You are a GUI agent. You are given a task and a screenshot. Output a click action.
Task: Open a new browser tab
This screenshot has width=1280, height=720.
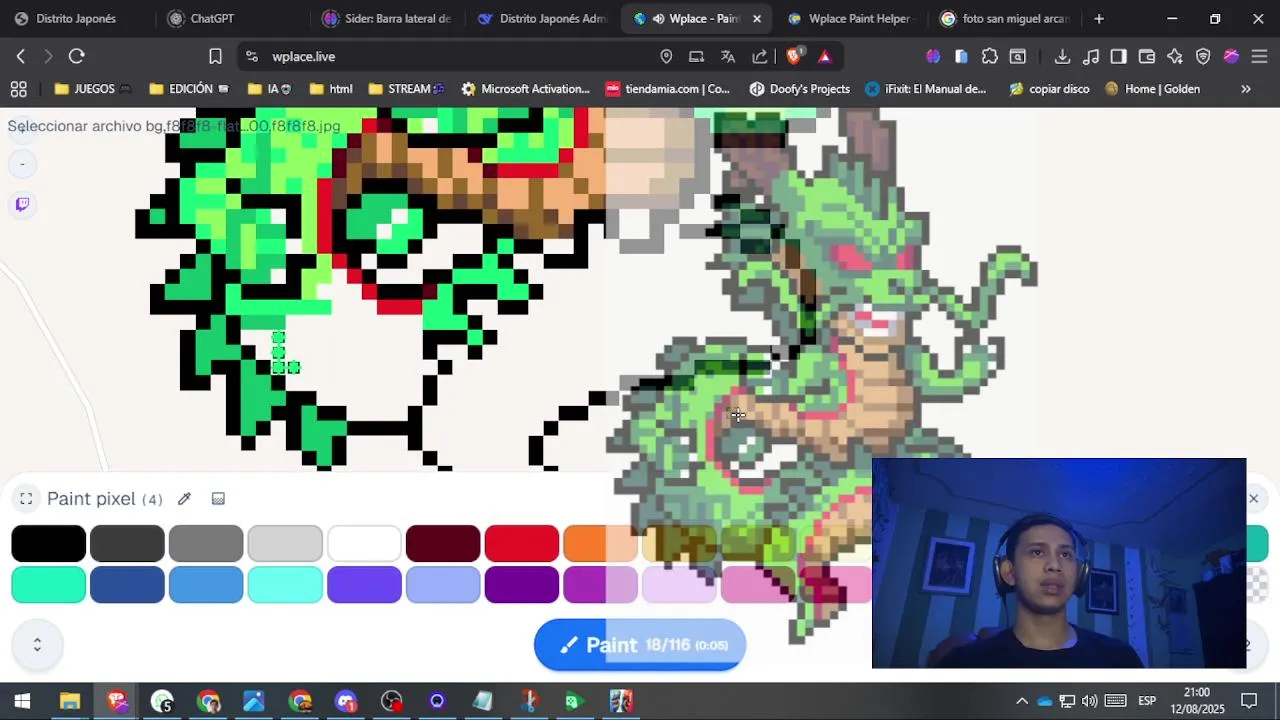coord(1099,19)
